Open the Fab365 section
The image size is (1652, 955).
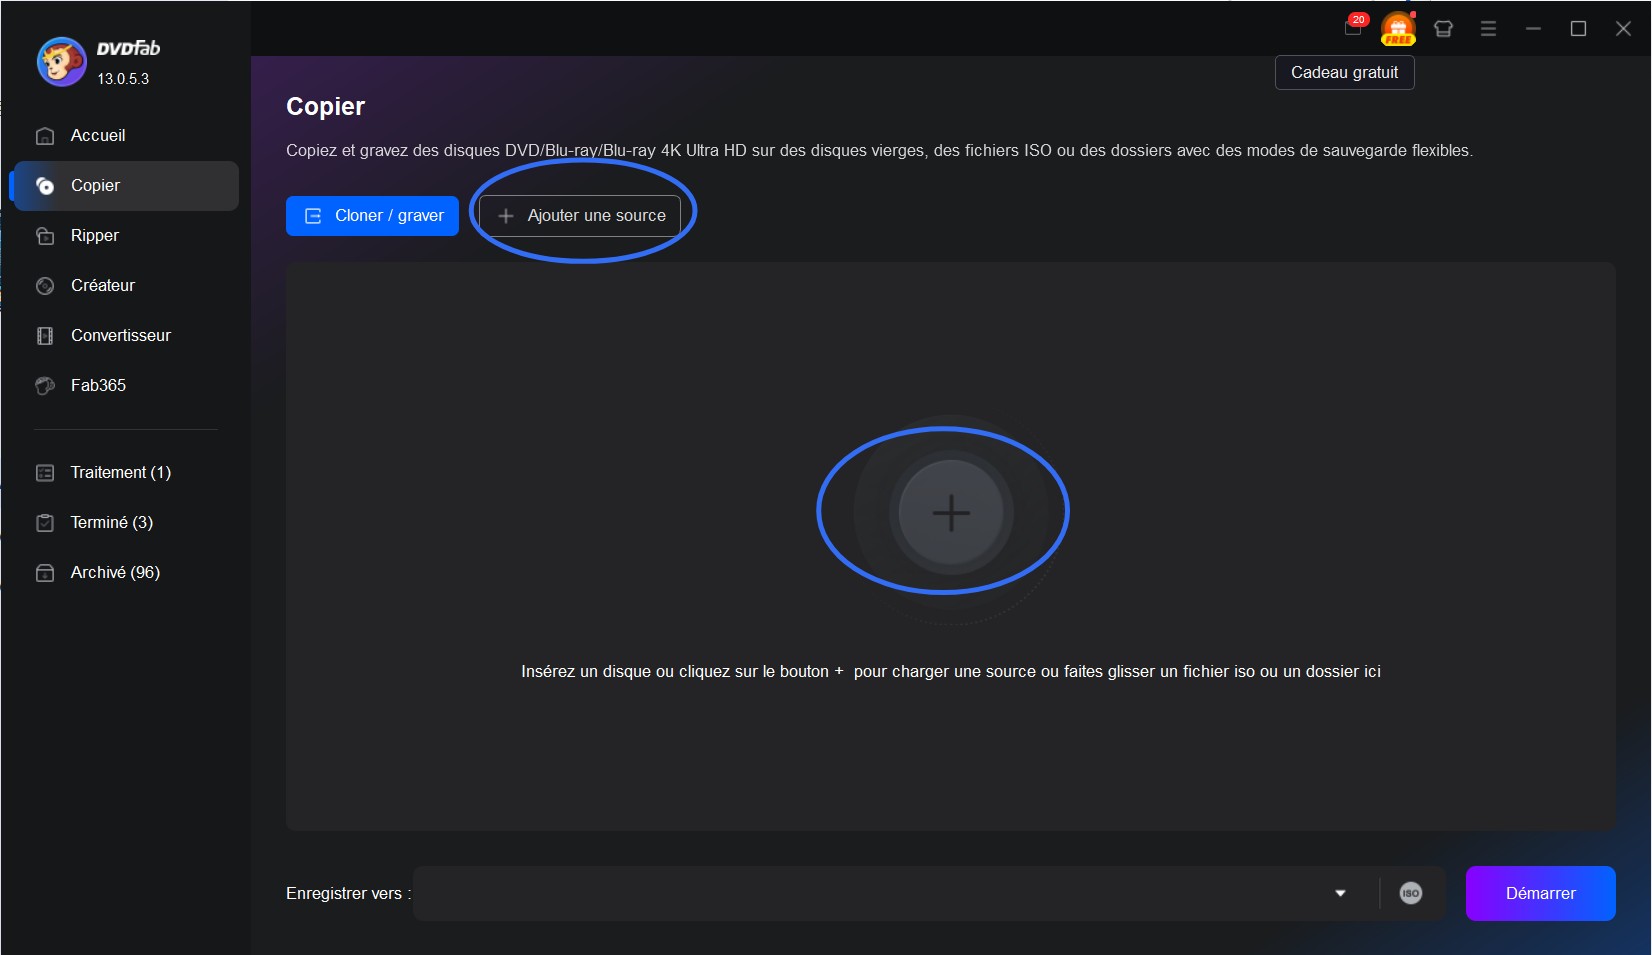tap(98, 386)
